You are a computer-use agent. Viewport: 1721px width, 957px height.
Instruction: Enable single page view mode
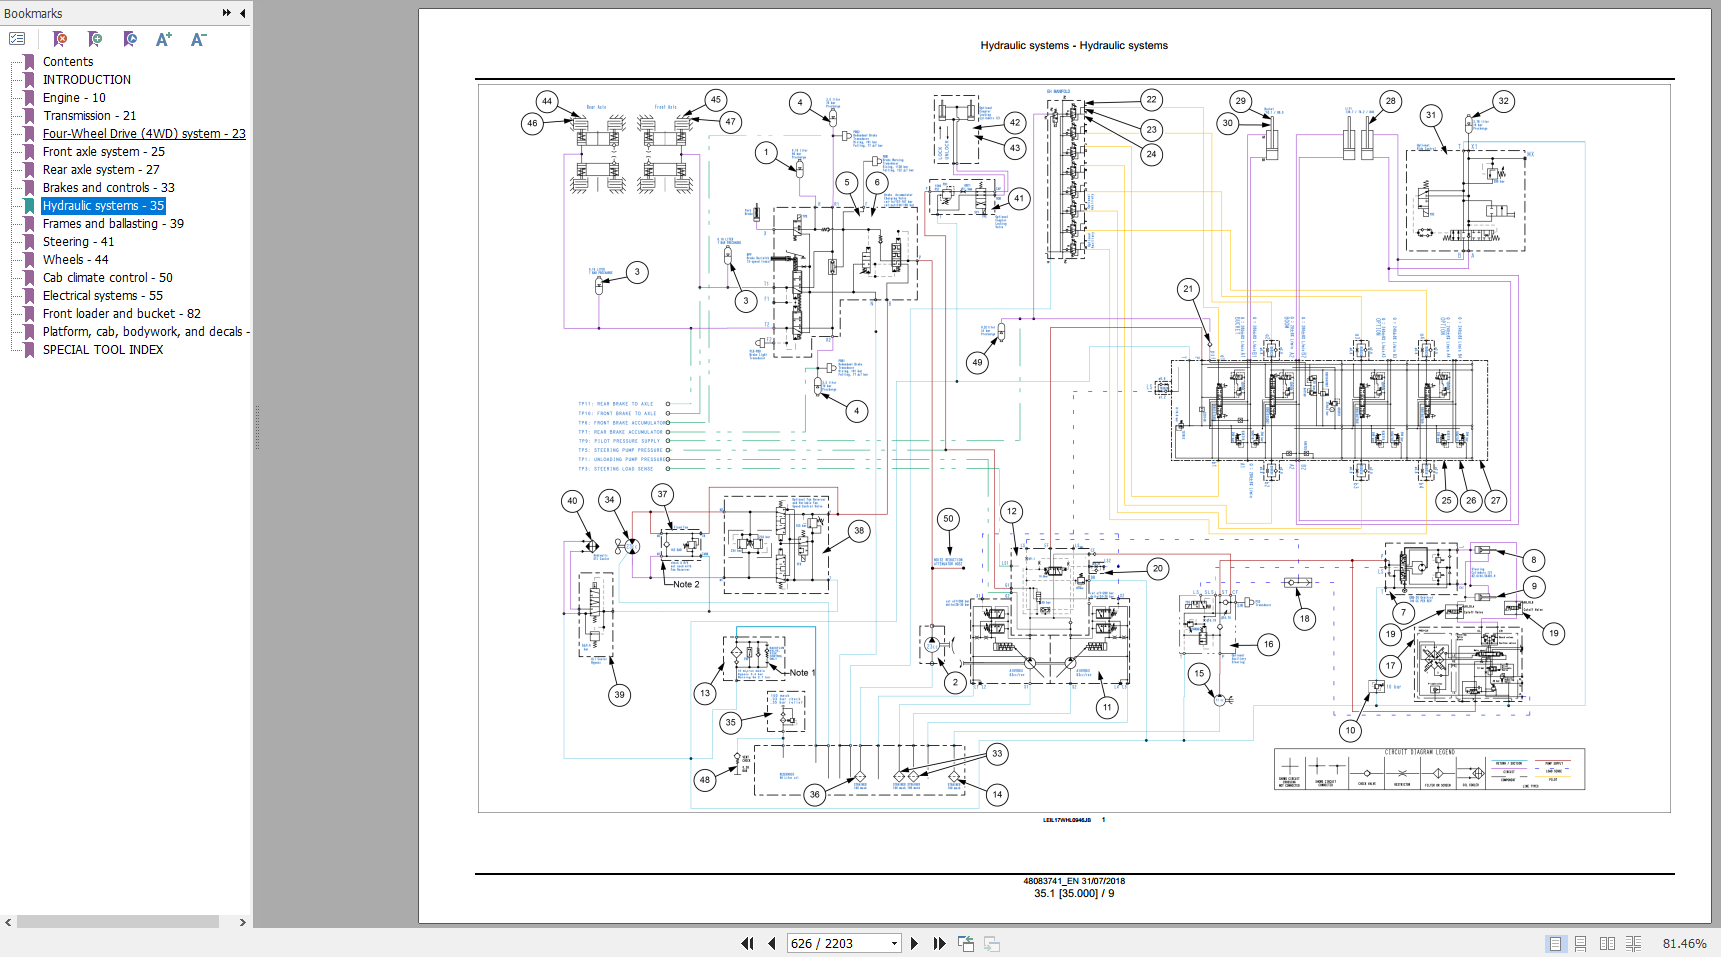[1555, 943]
